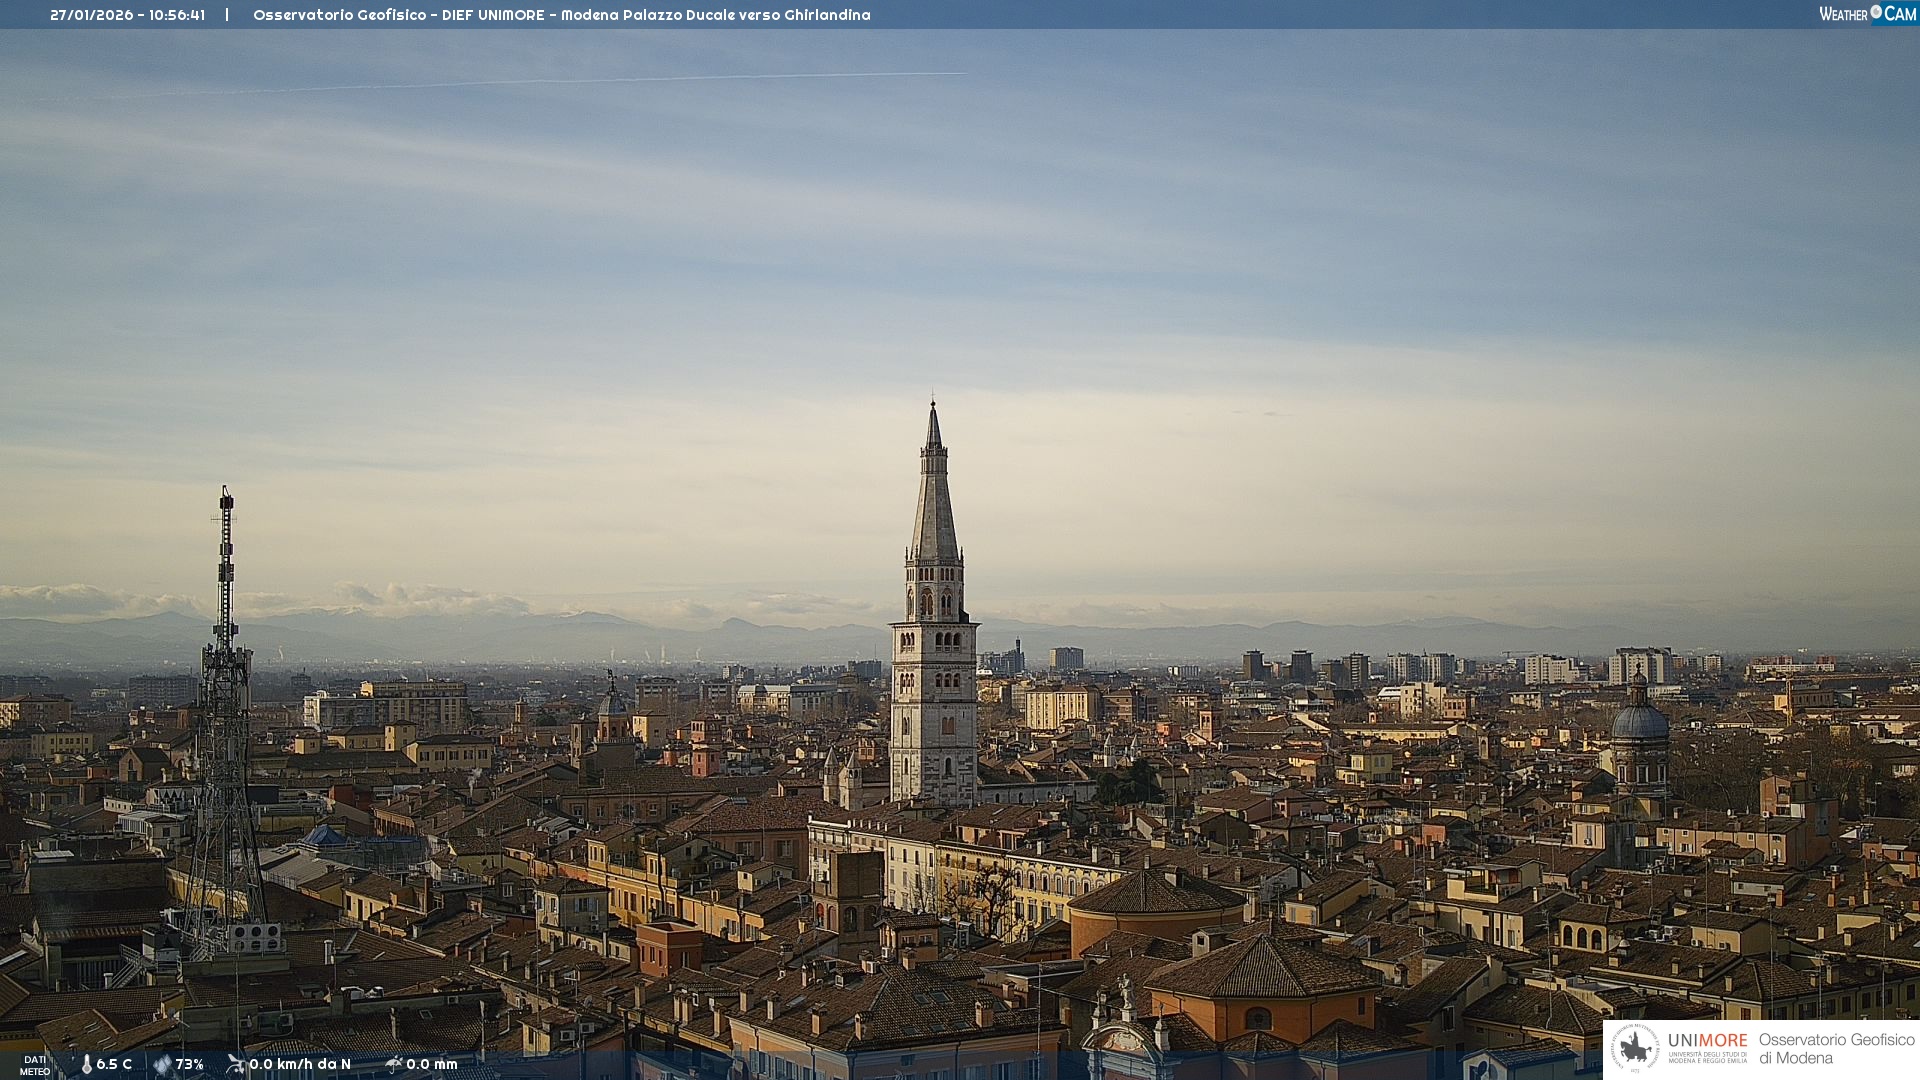Click the humidity water droplets icon
This screenshot has height=1080, width=1920.
tap(162, 1064)
